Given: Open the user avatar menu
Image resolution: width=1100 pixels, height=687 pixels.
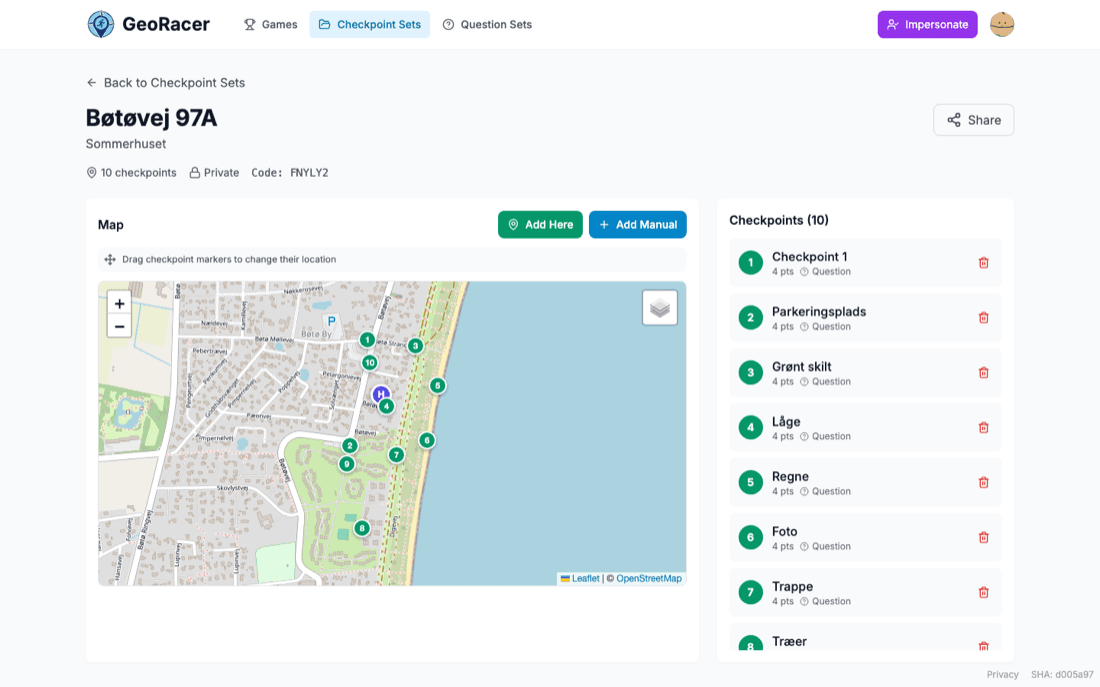Looking at the screenshot, I should [1002, 25].
